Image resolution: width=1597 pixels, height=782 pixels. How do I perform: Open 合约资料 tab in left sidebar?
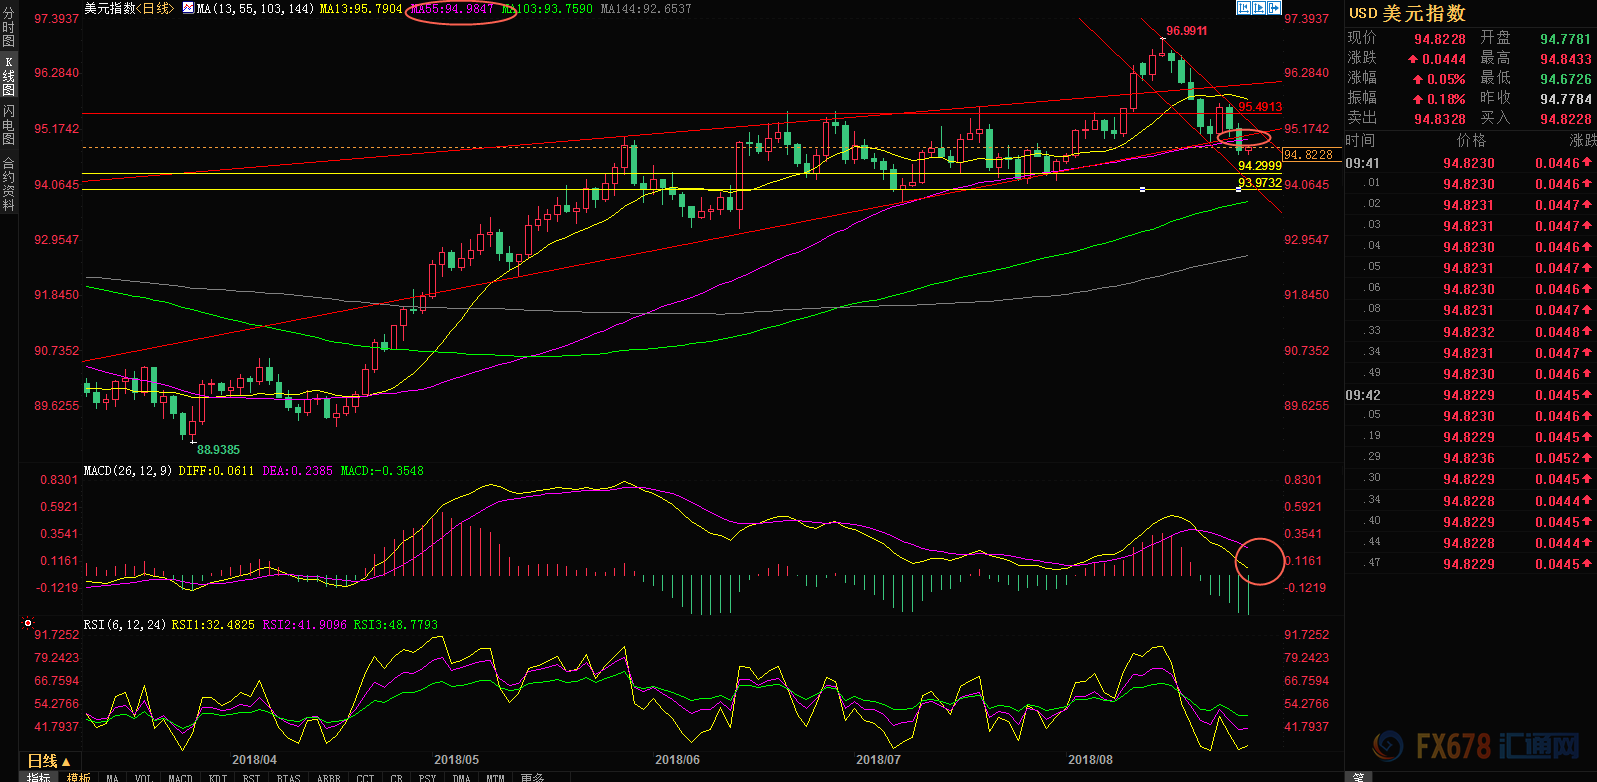coord(9,184)
